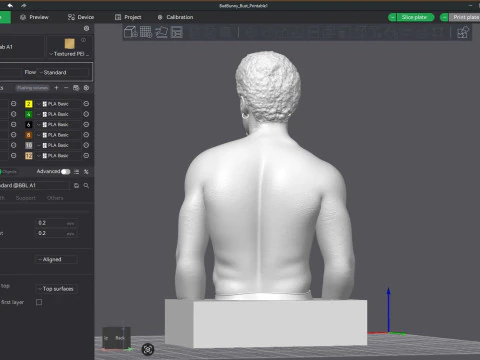Toggle the Advanced settings switch

pos(65,172)
